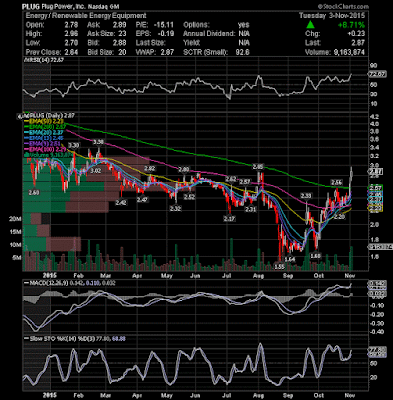This screenshot has width=393, height=400.
Task: Click the Ask price 2.89
Action: pos(120,25)
